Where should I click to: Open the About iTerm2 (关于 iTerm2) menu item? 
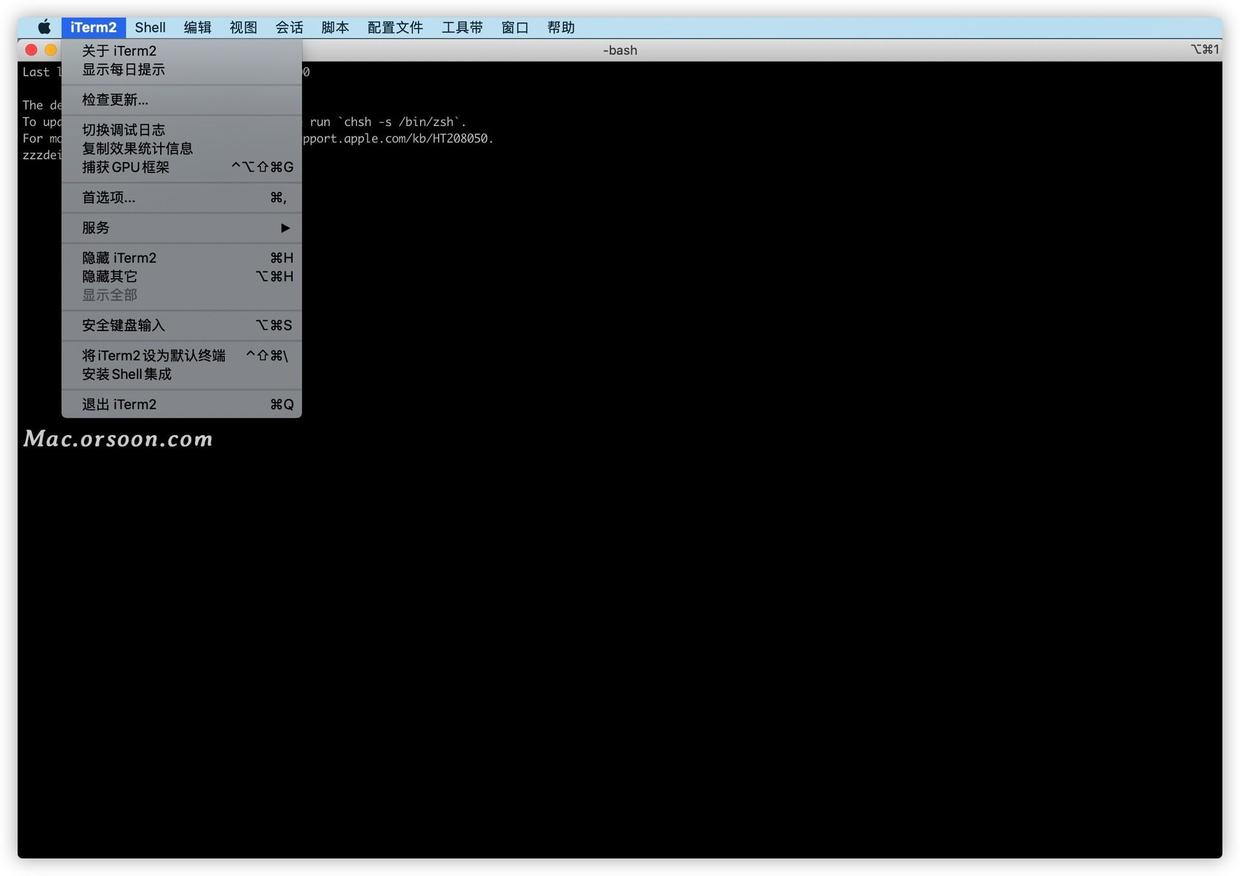pos(122,50)
